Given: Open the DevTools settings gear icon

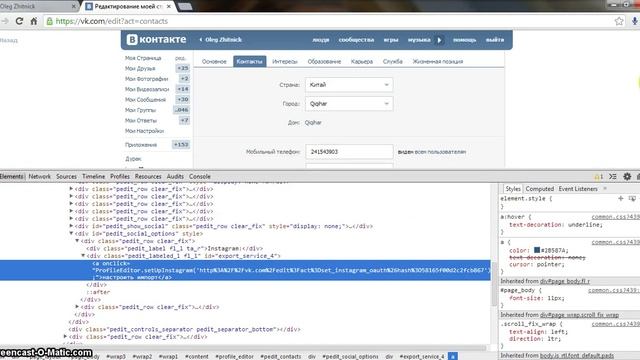Looking at the screenshot, I should [627, 176].
